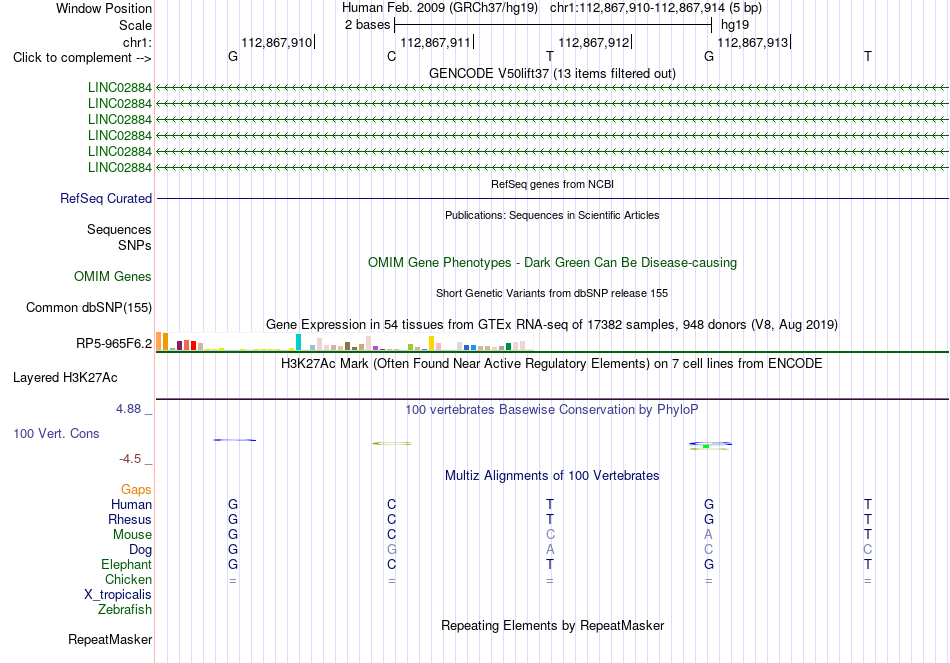Click the 'chr1:' ruler label
The height and width of the screenshot is (663, 950).
click(137, 42)
